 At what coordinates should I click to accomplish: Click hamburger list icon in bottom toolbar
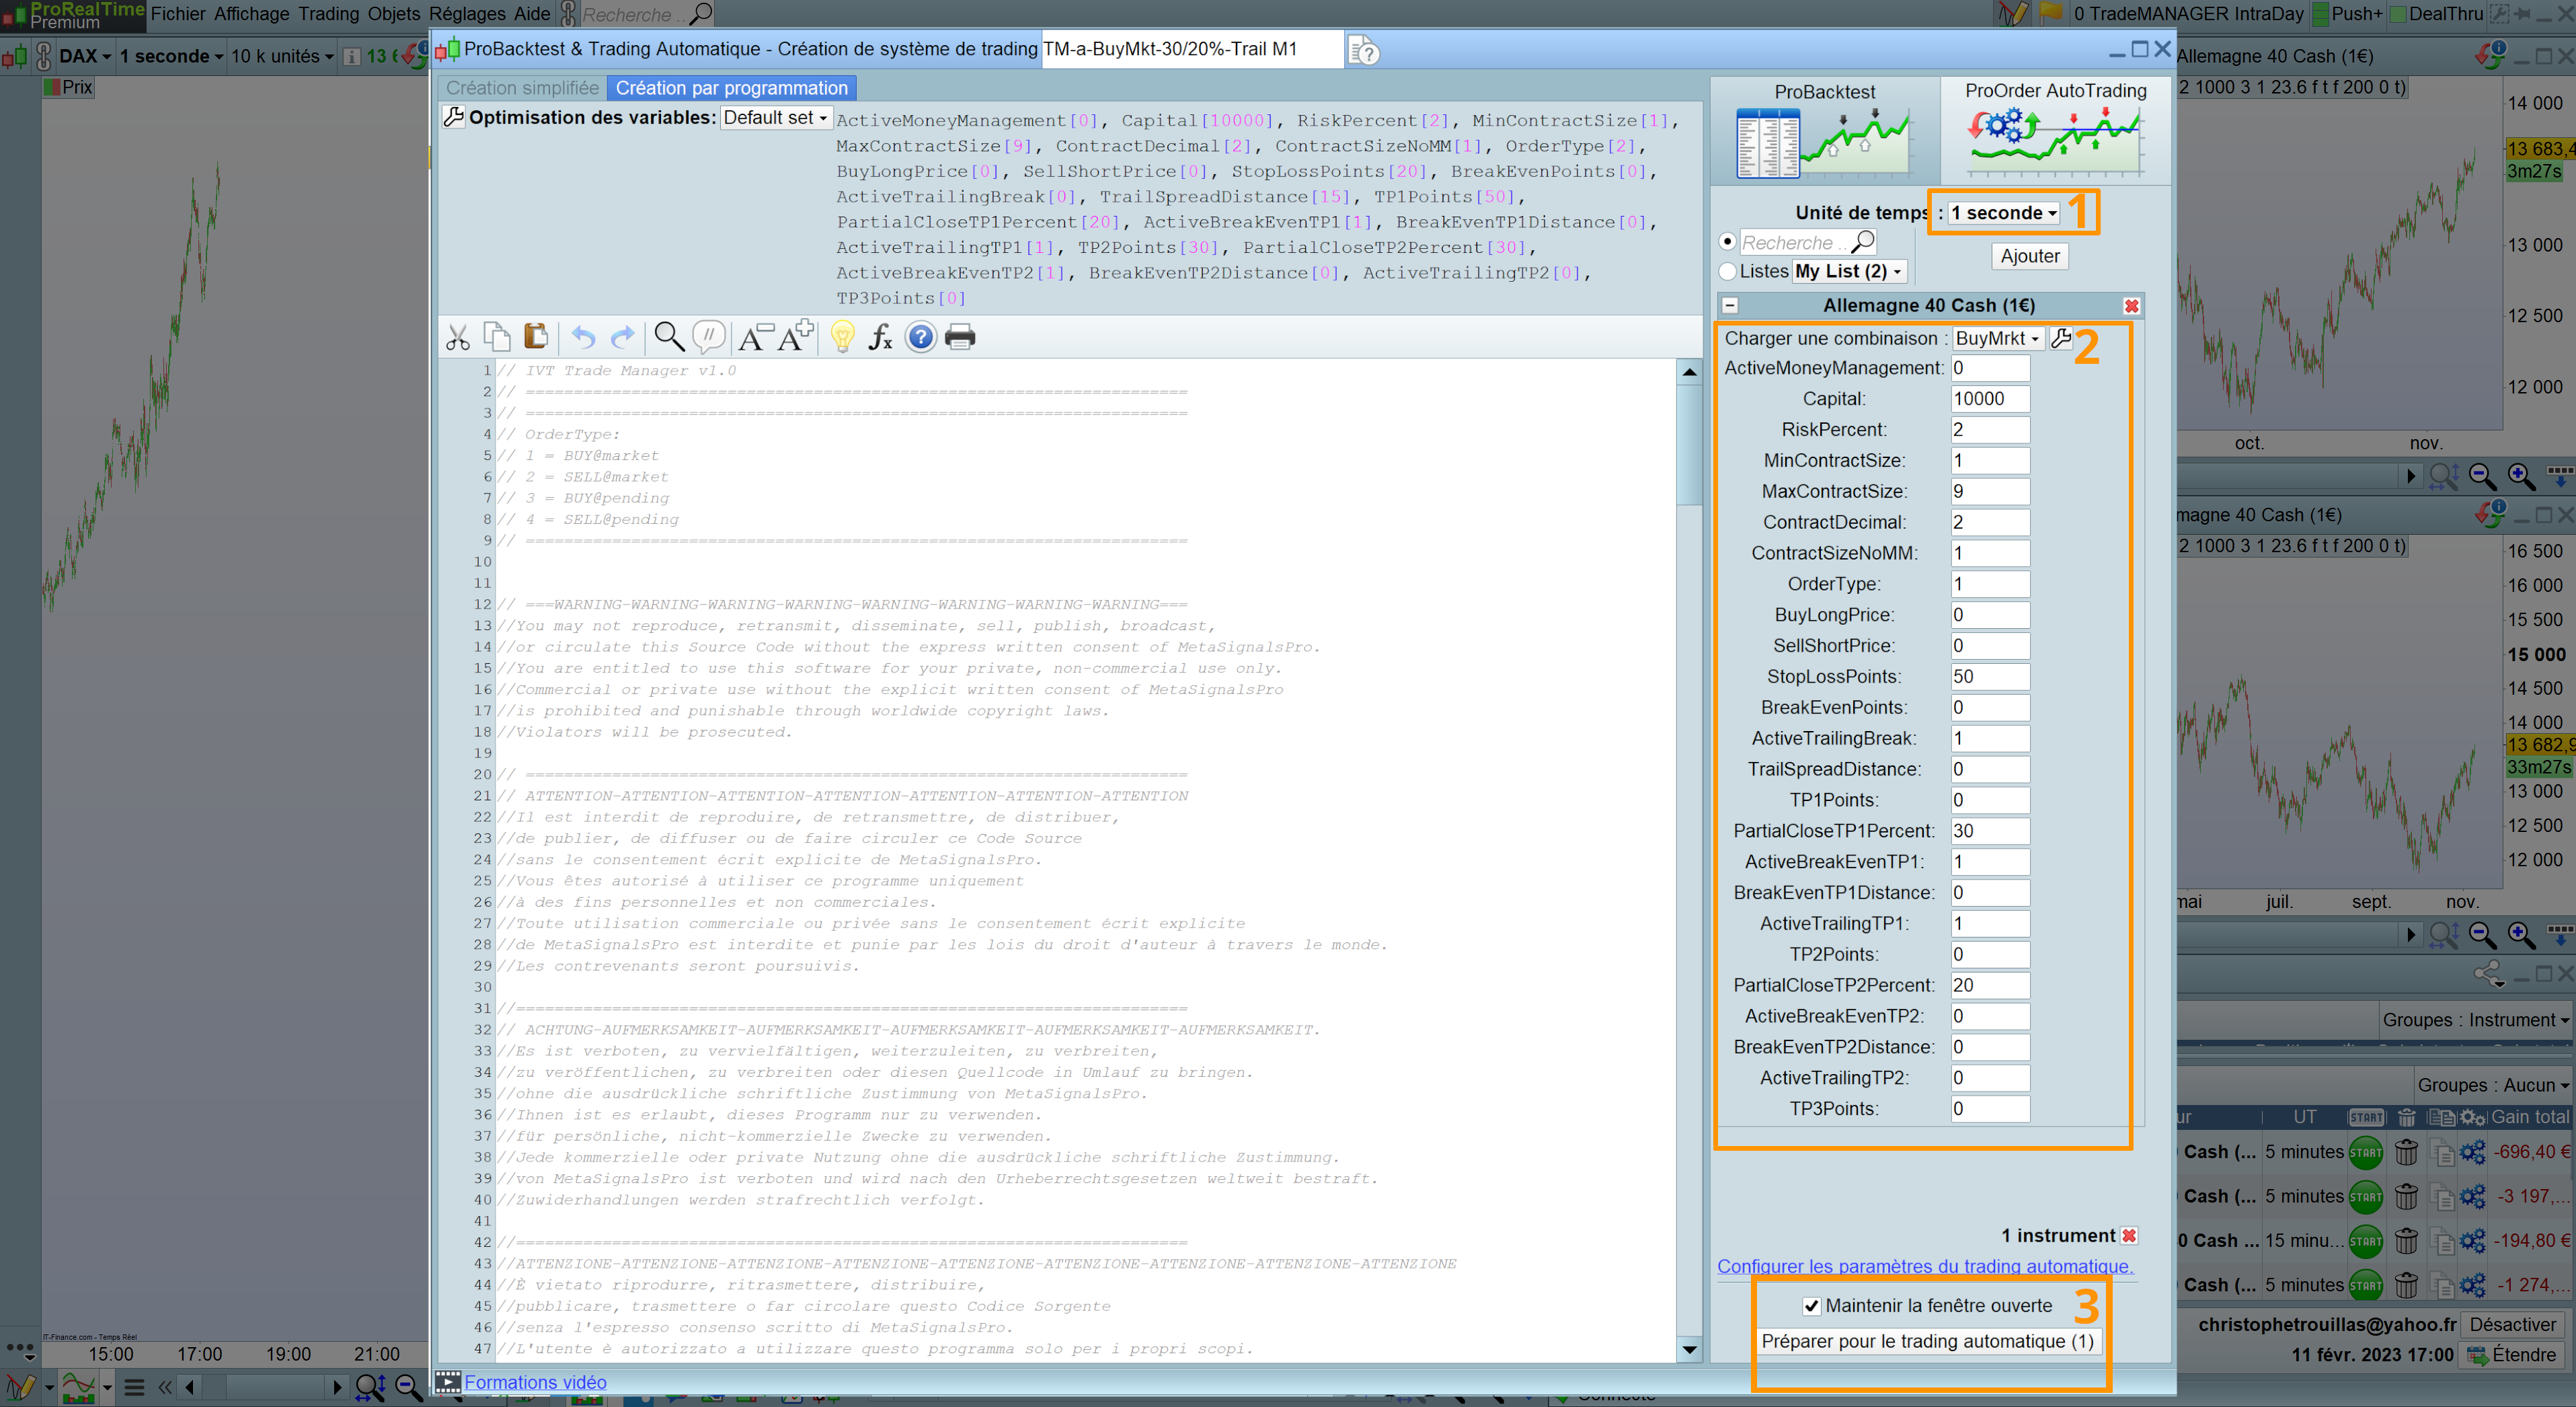tap(134, 1387)
